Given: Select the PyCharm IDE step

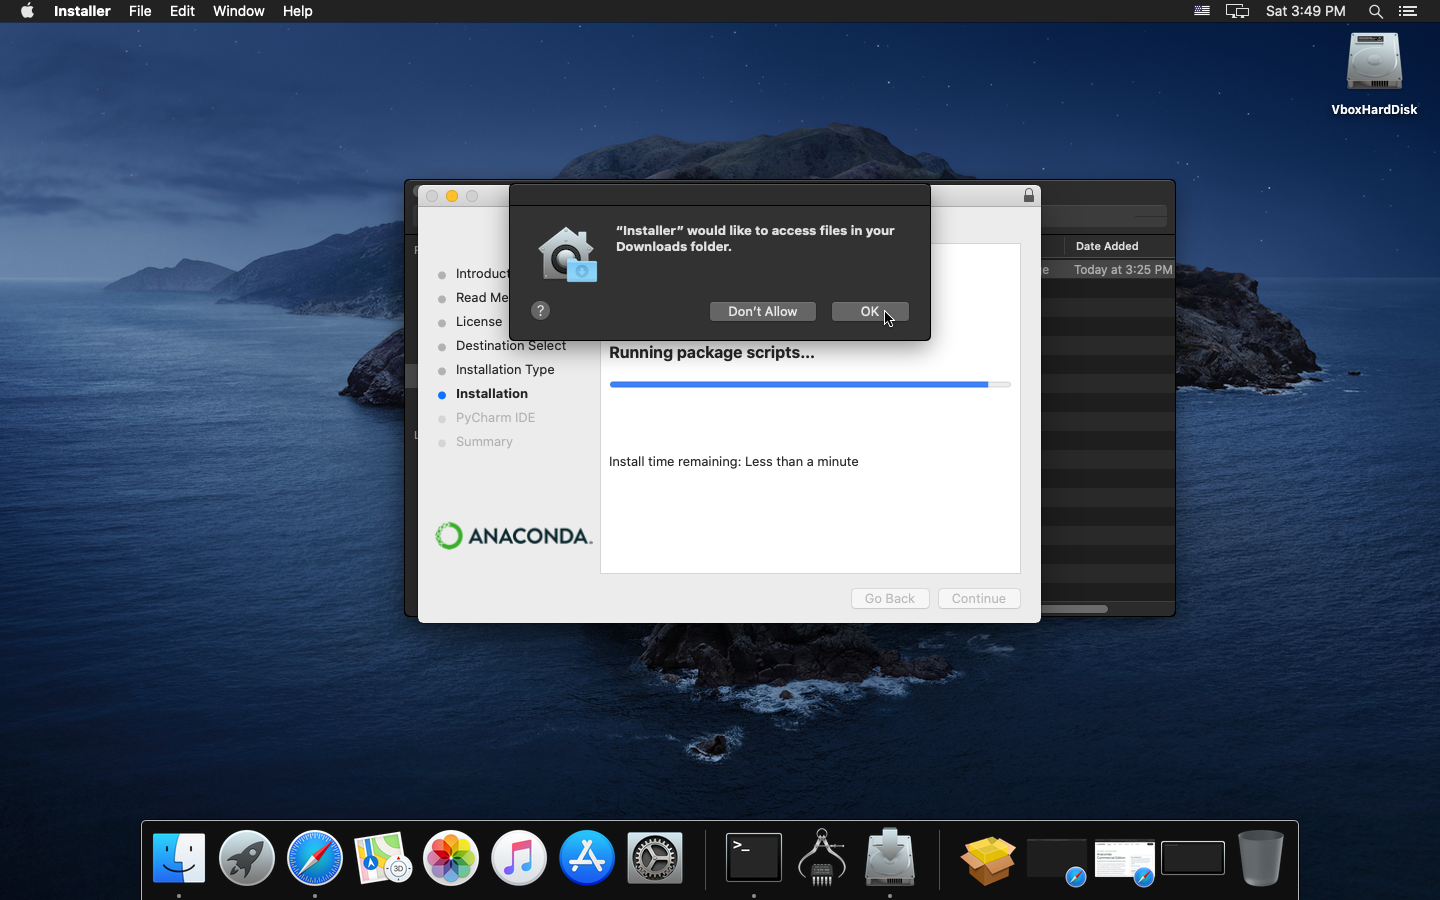Looking at the screenshot, I should tap(496, 417).
